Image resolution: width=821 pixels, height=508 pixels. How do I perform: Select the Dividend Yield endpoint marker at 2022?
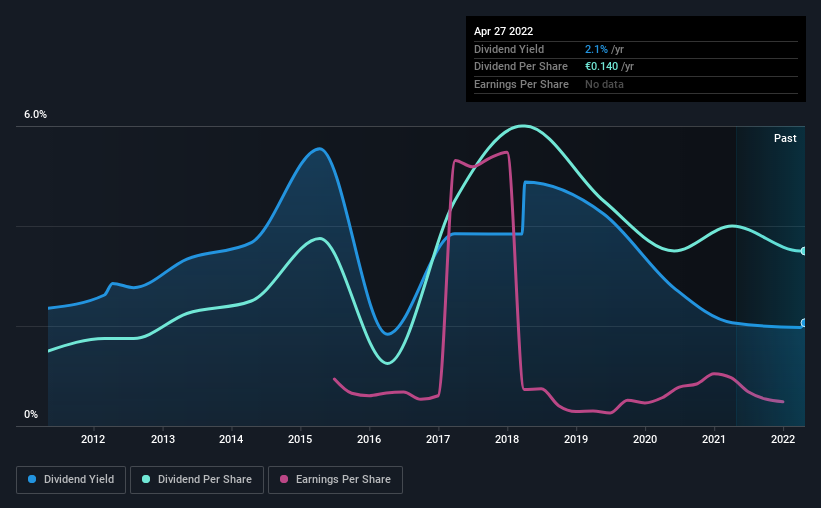[x=804, y=323]
